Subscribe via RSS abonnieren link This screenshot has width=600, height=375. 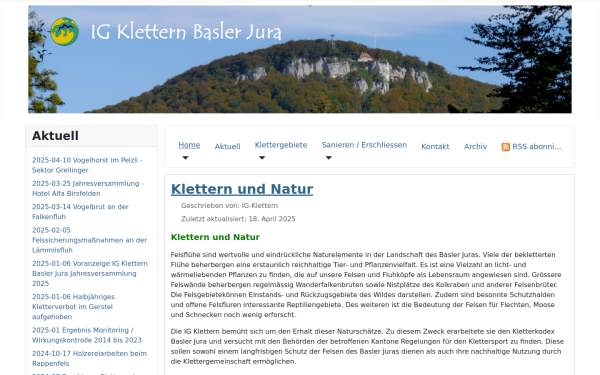pos(536,147)
